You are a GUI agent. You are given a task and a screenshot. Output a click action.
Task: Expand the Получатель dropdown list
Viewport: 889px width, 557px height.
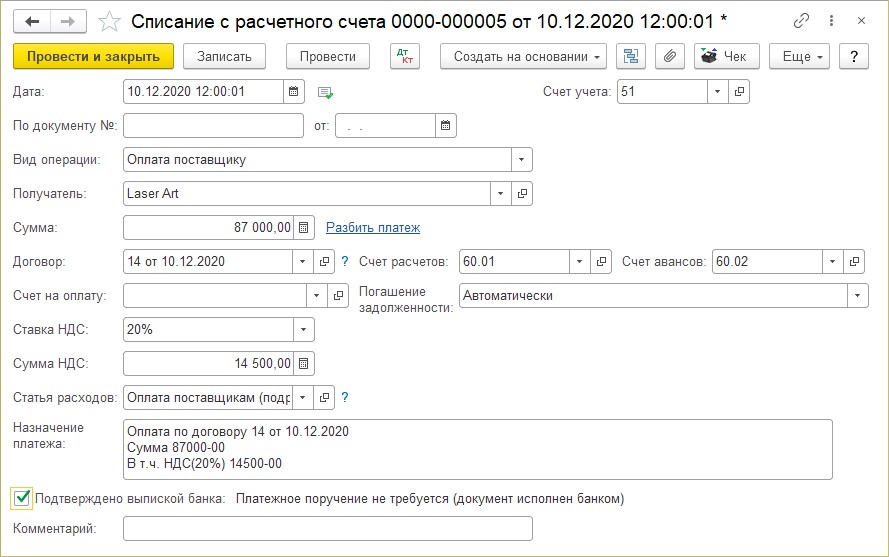(x=500, y=193)
